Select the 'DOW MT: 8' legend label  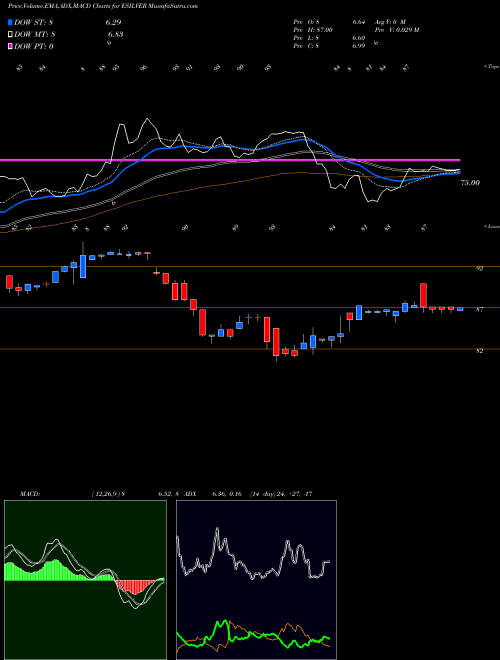point(35,34)
